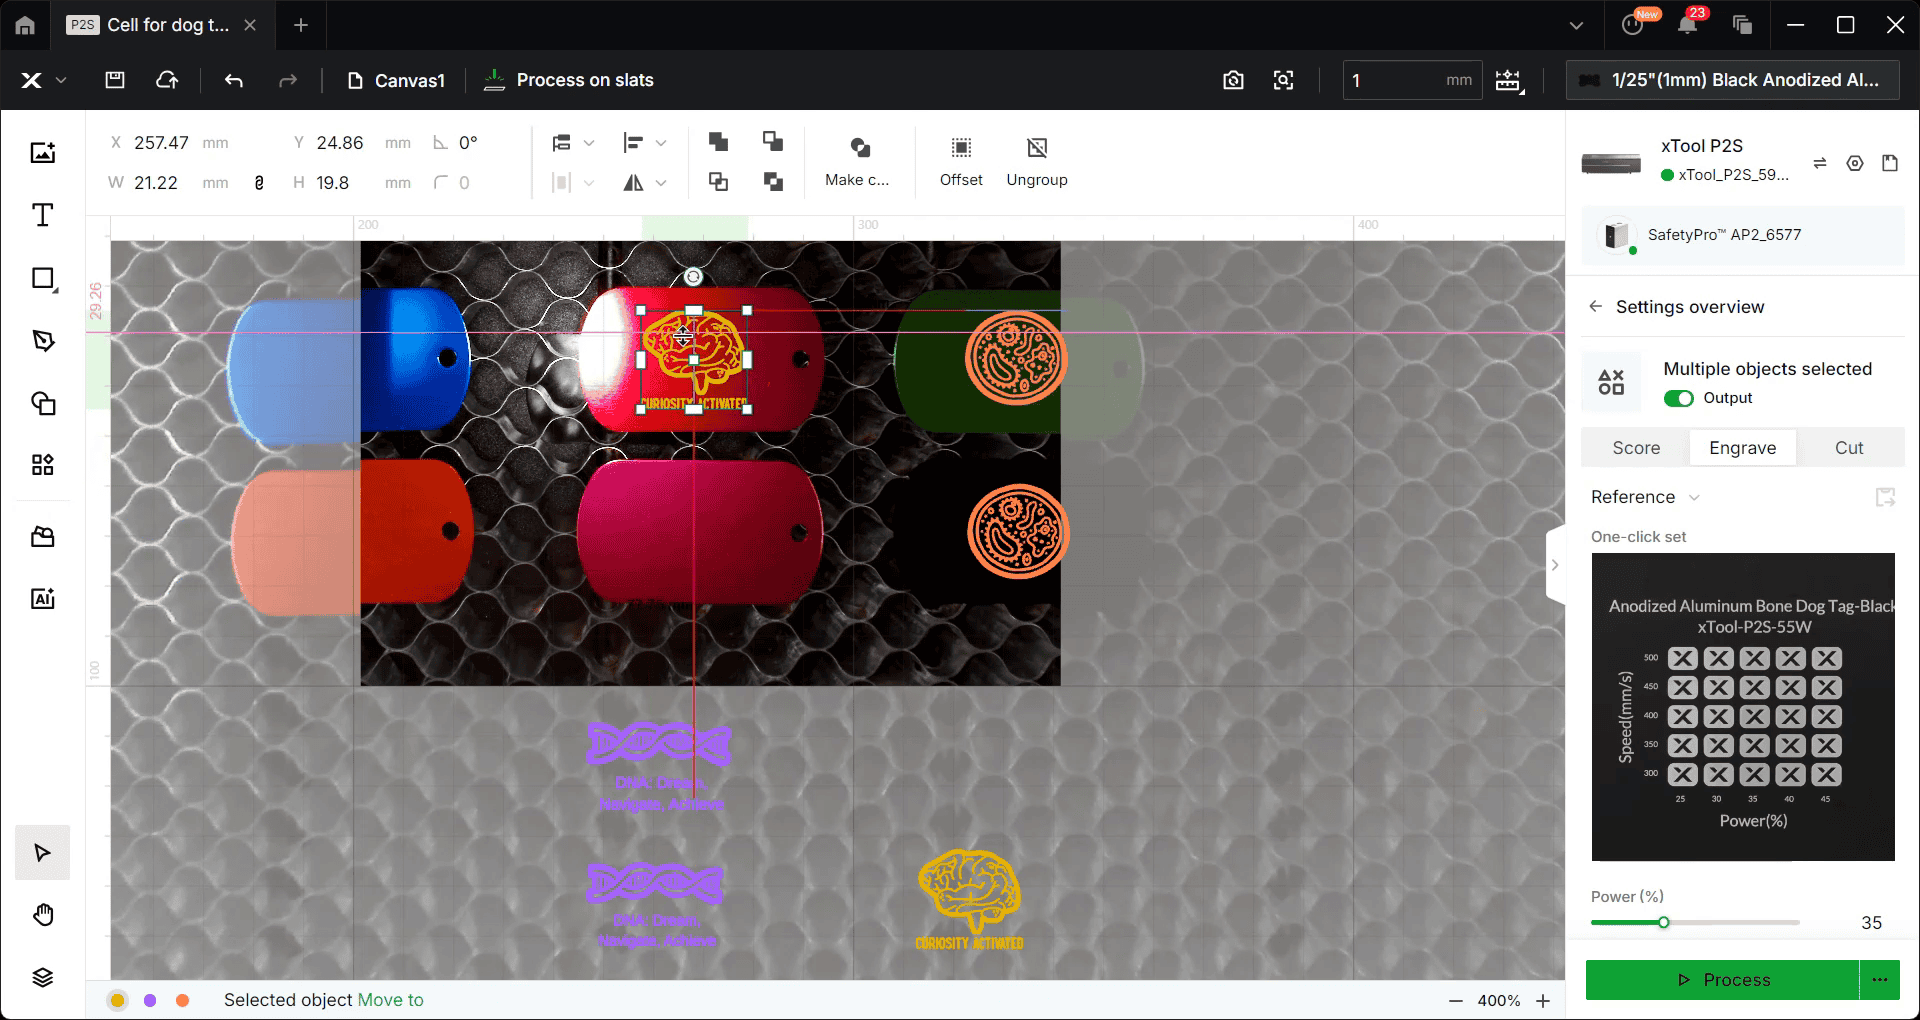Expand the flip/mirror dropdown arrow
Image resolution: width=1920 pixels, height=1020 pixels.
point(661,183)
